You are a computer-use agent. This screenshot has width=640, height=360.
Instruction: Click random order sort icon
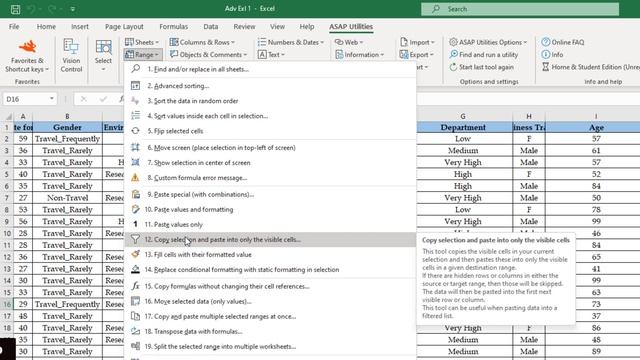pos(136,101)
